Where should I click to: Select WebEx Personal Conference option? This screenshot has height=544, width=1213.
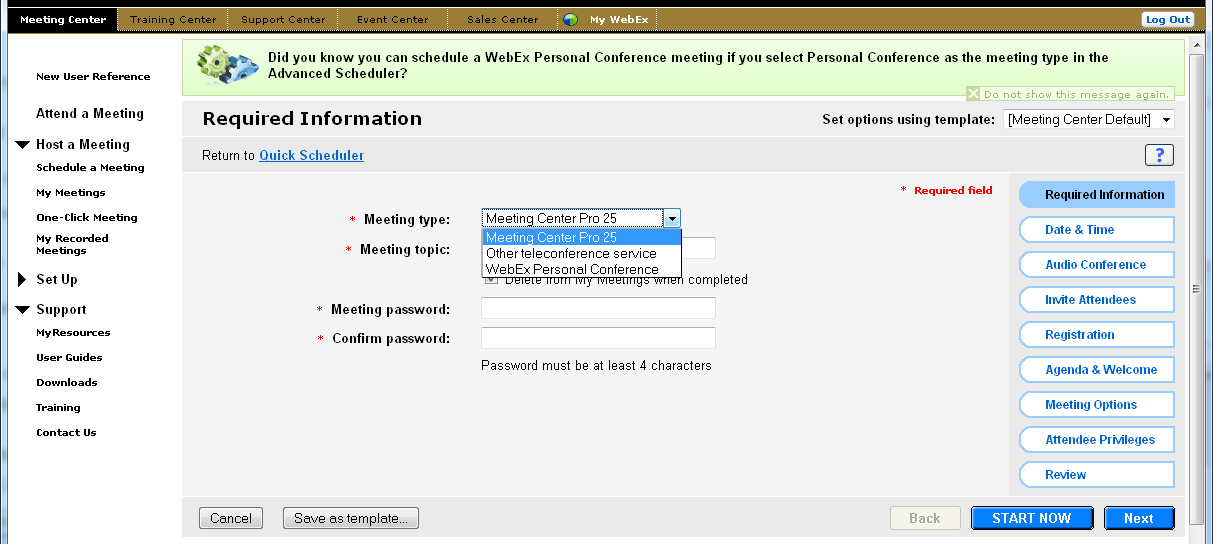point(581,269)
